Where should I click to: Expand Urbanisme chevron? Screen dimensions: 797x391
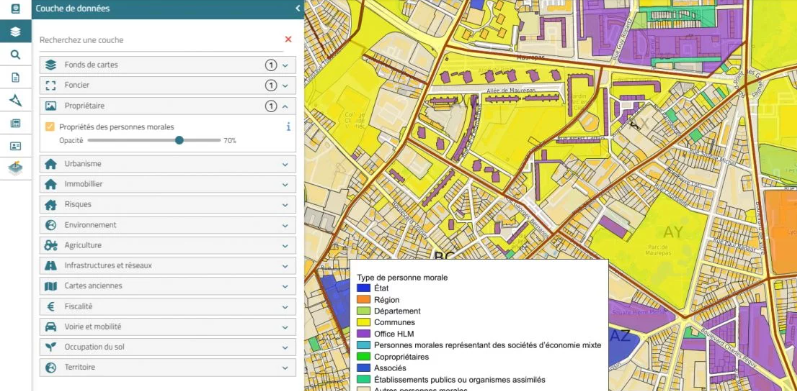285,164
